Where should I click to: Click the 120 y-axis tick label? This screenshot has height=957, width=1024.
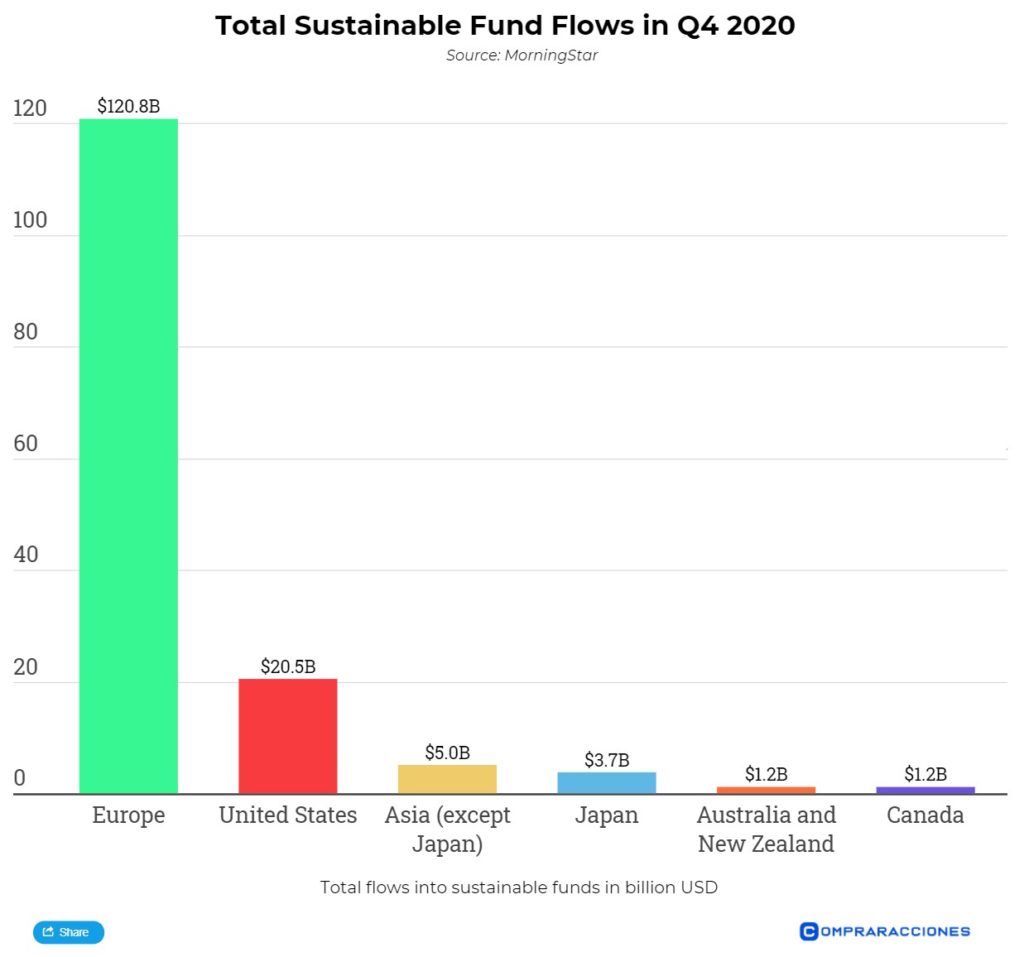[30, 109]
